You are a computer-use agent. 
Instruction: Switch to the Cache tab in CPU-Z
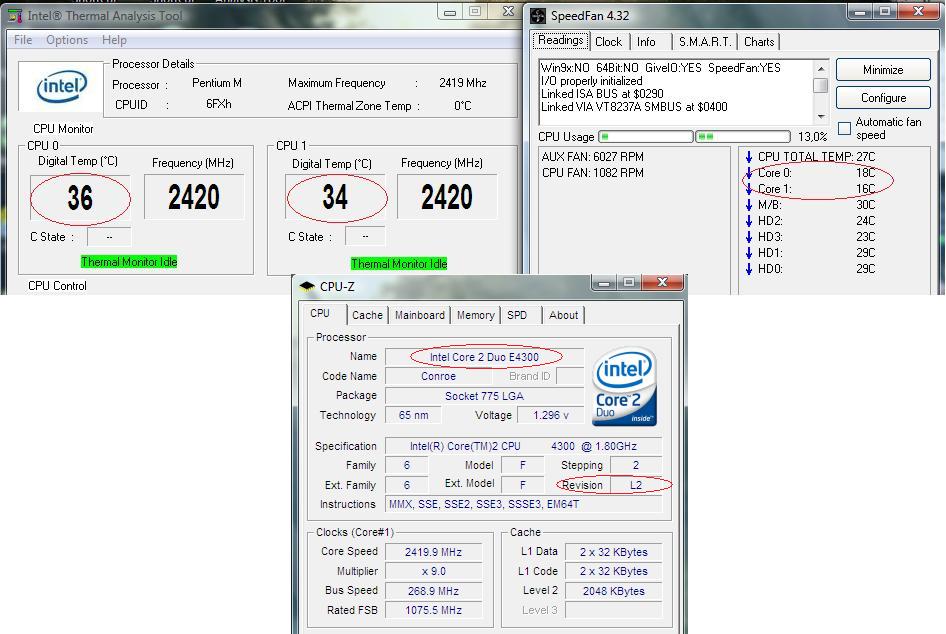point(367,315)
